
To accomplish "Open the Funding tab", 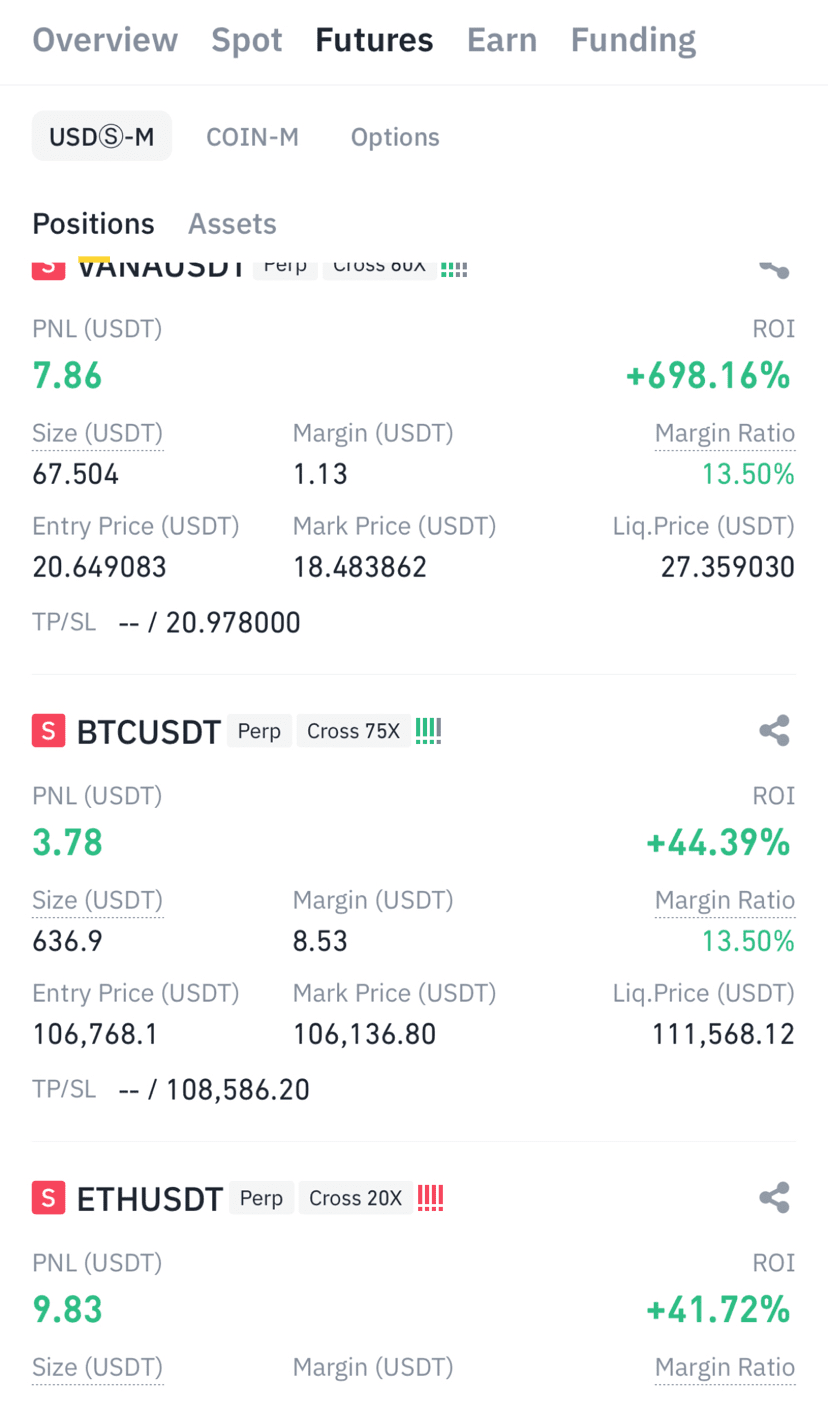I will coord(633,40).
